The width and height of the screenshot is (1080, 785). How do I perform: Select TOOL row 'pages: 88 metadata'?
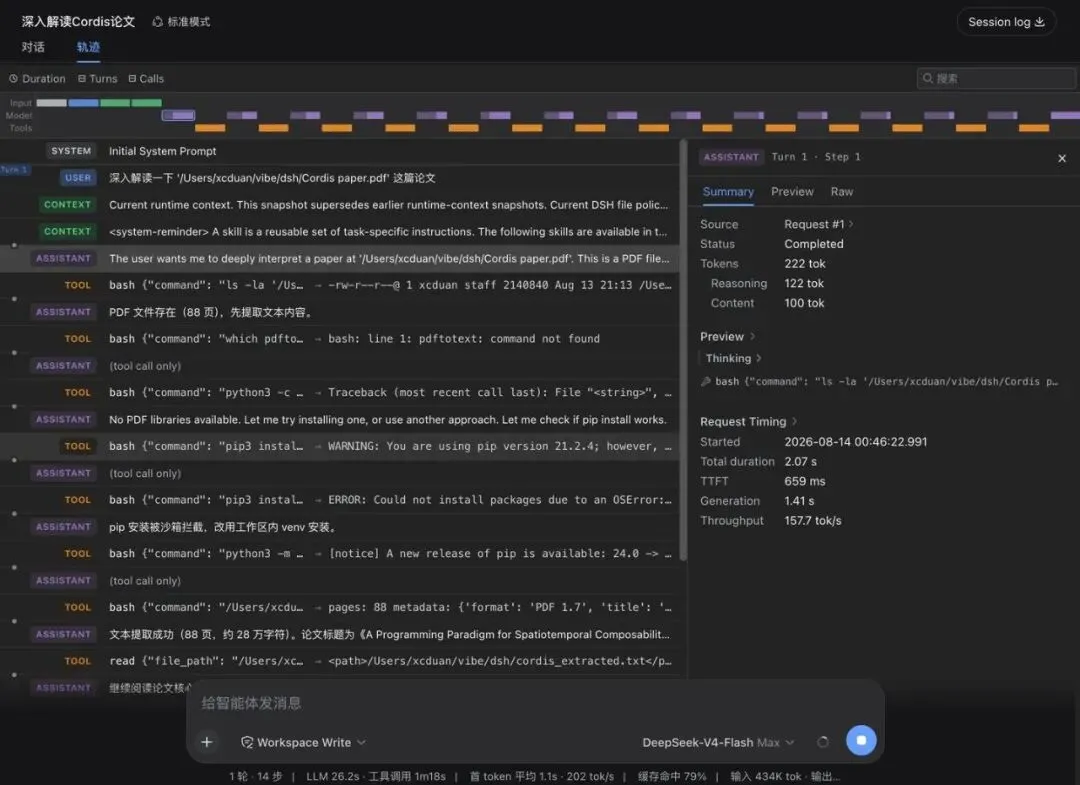(340, 607)
